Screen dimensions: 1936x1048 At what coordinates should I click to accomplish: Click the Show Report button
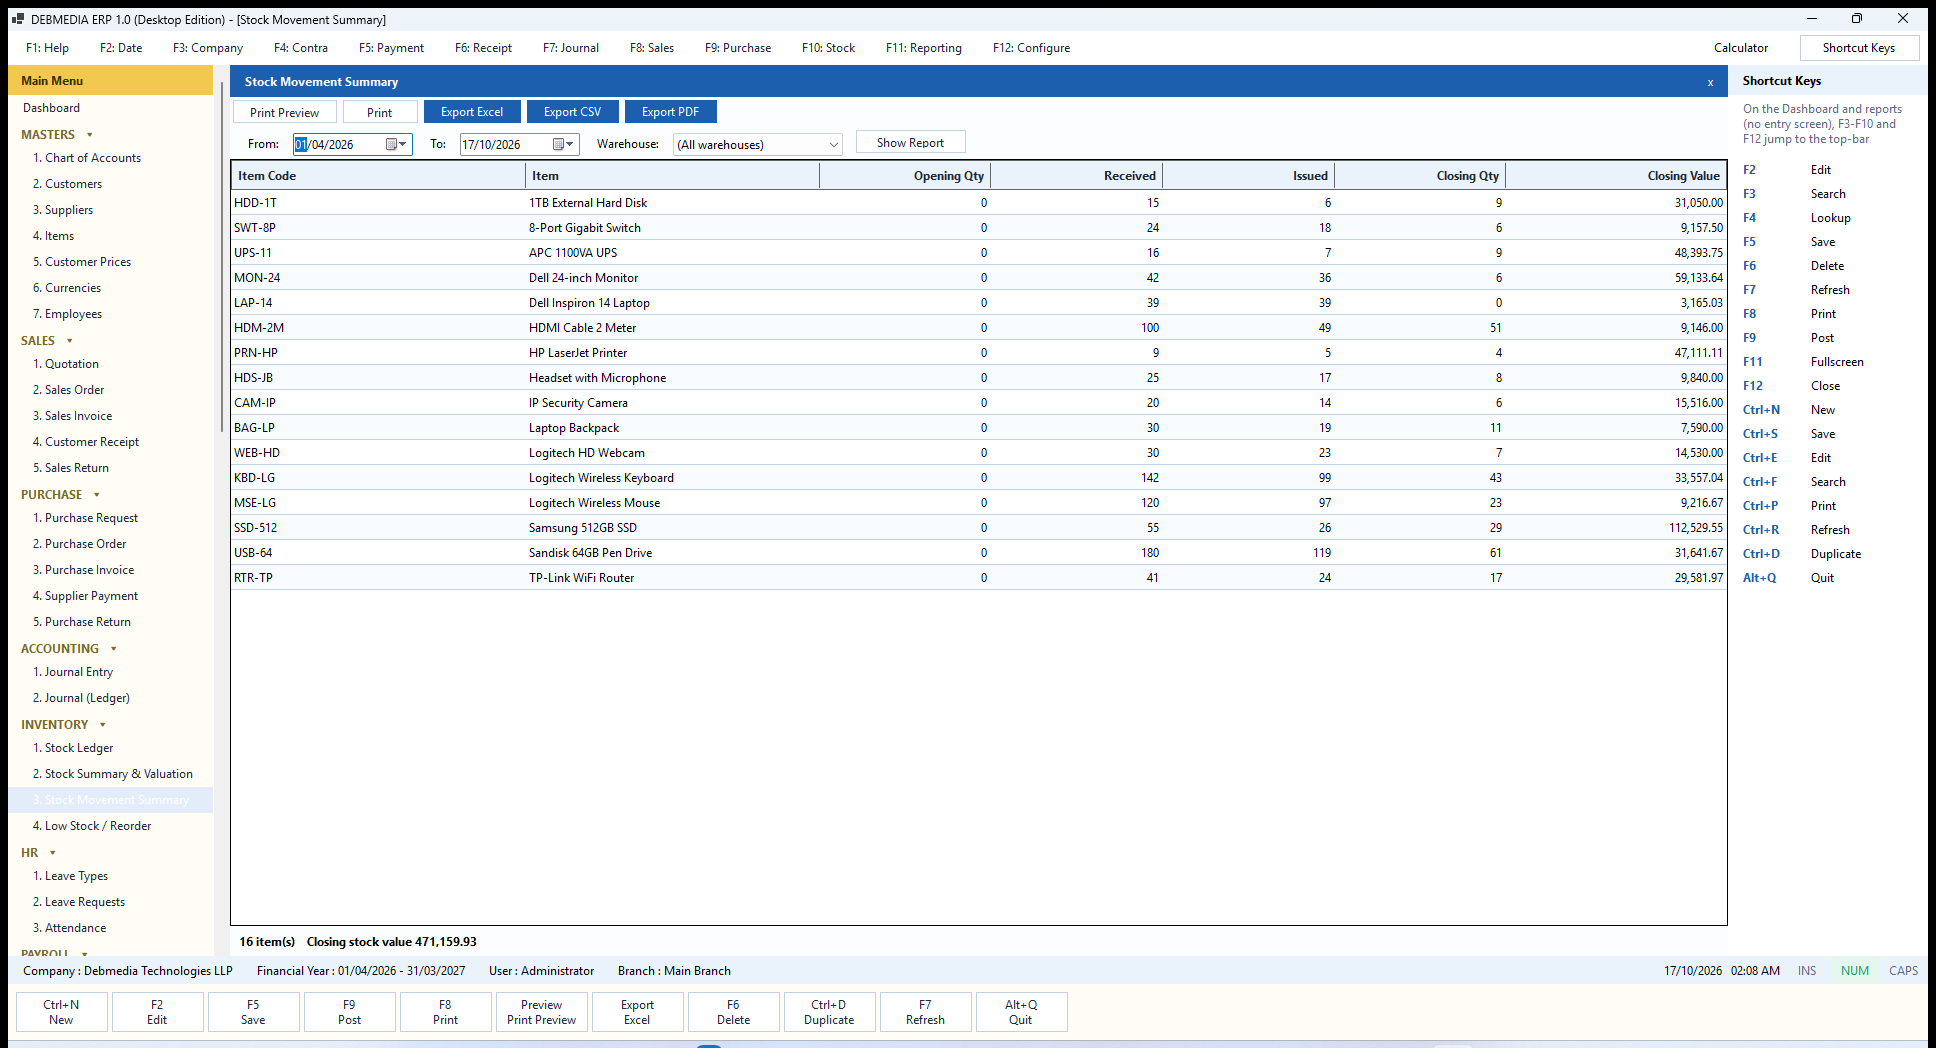910,143
